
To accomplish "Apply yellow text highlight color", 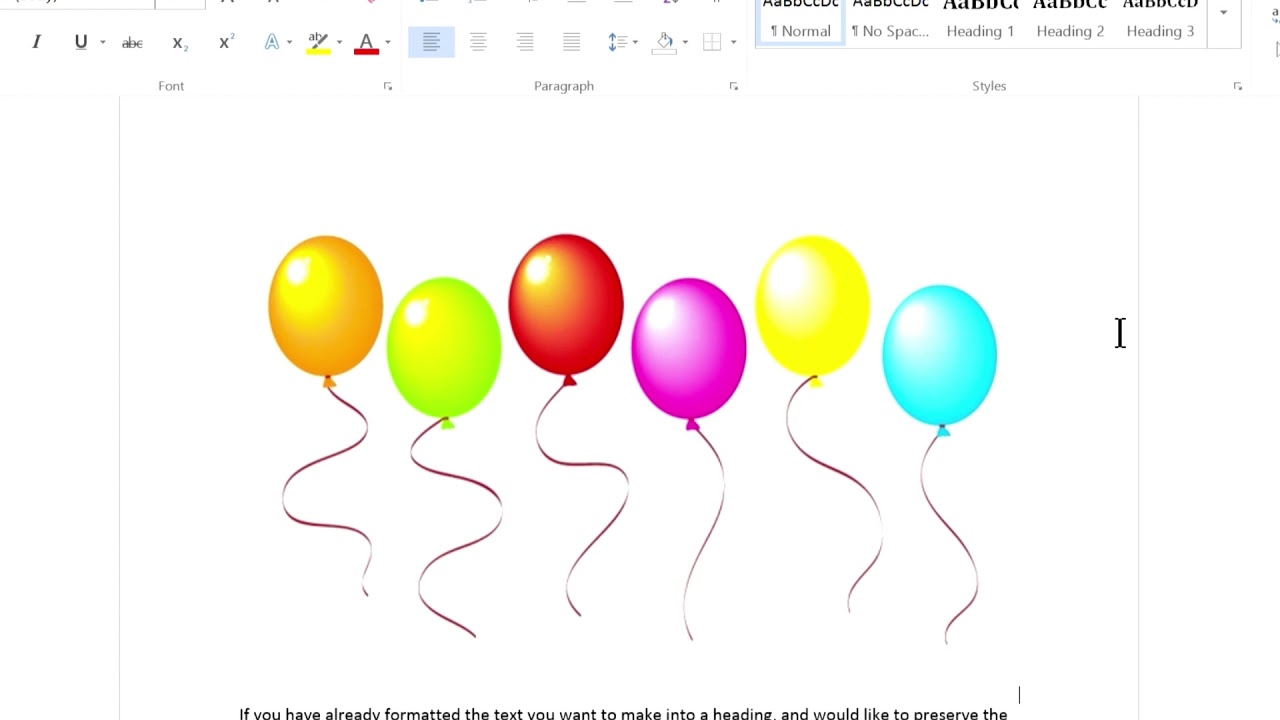I will pyautogui.click(x=318, y=42).
